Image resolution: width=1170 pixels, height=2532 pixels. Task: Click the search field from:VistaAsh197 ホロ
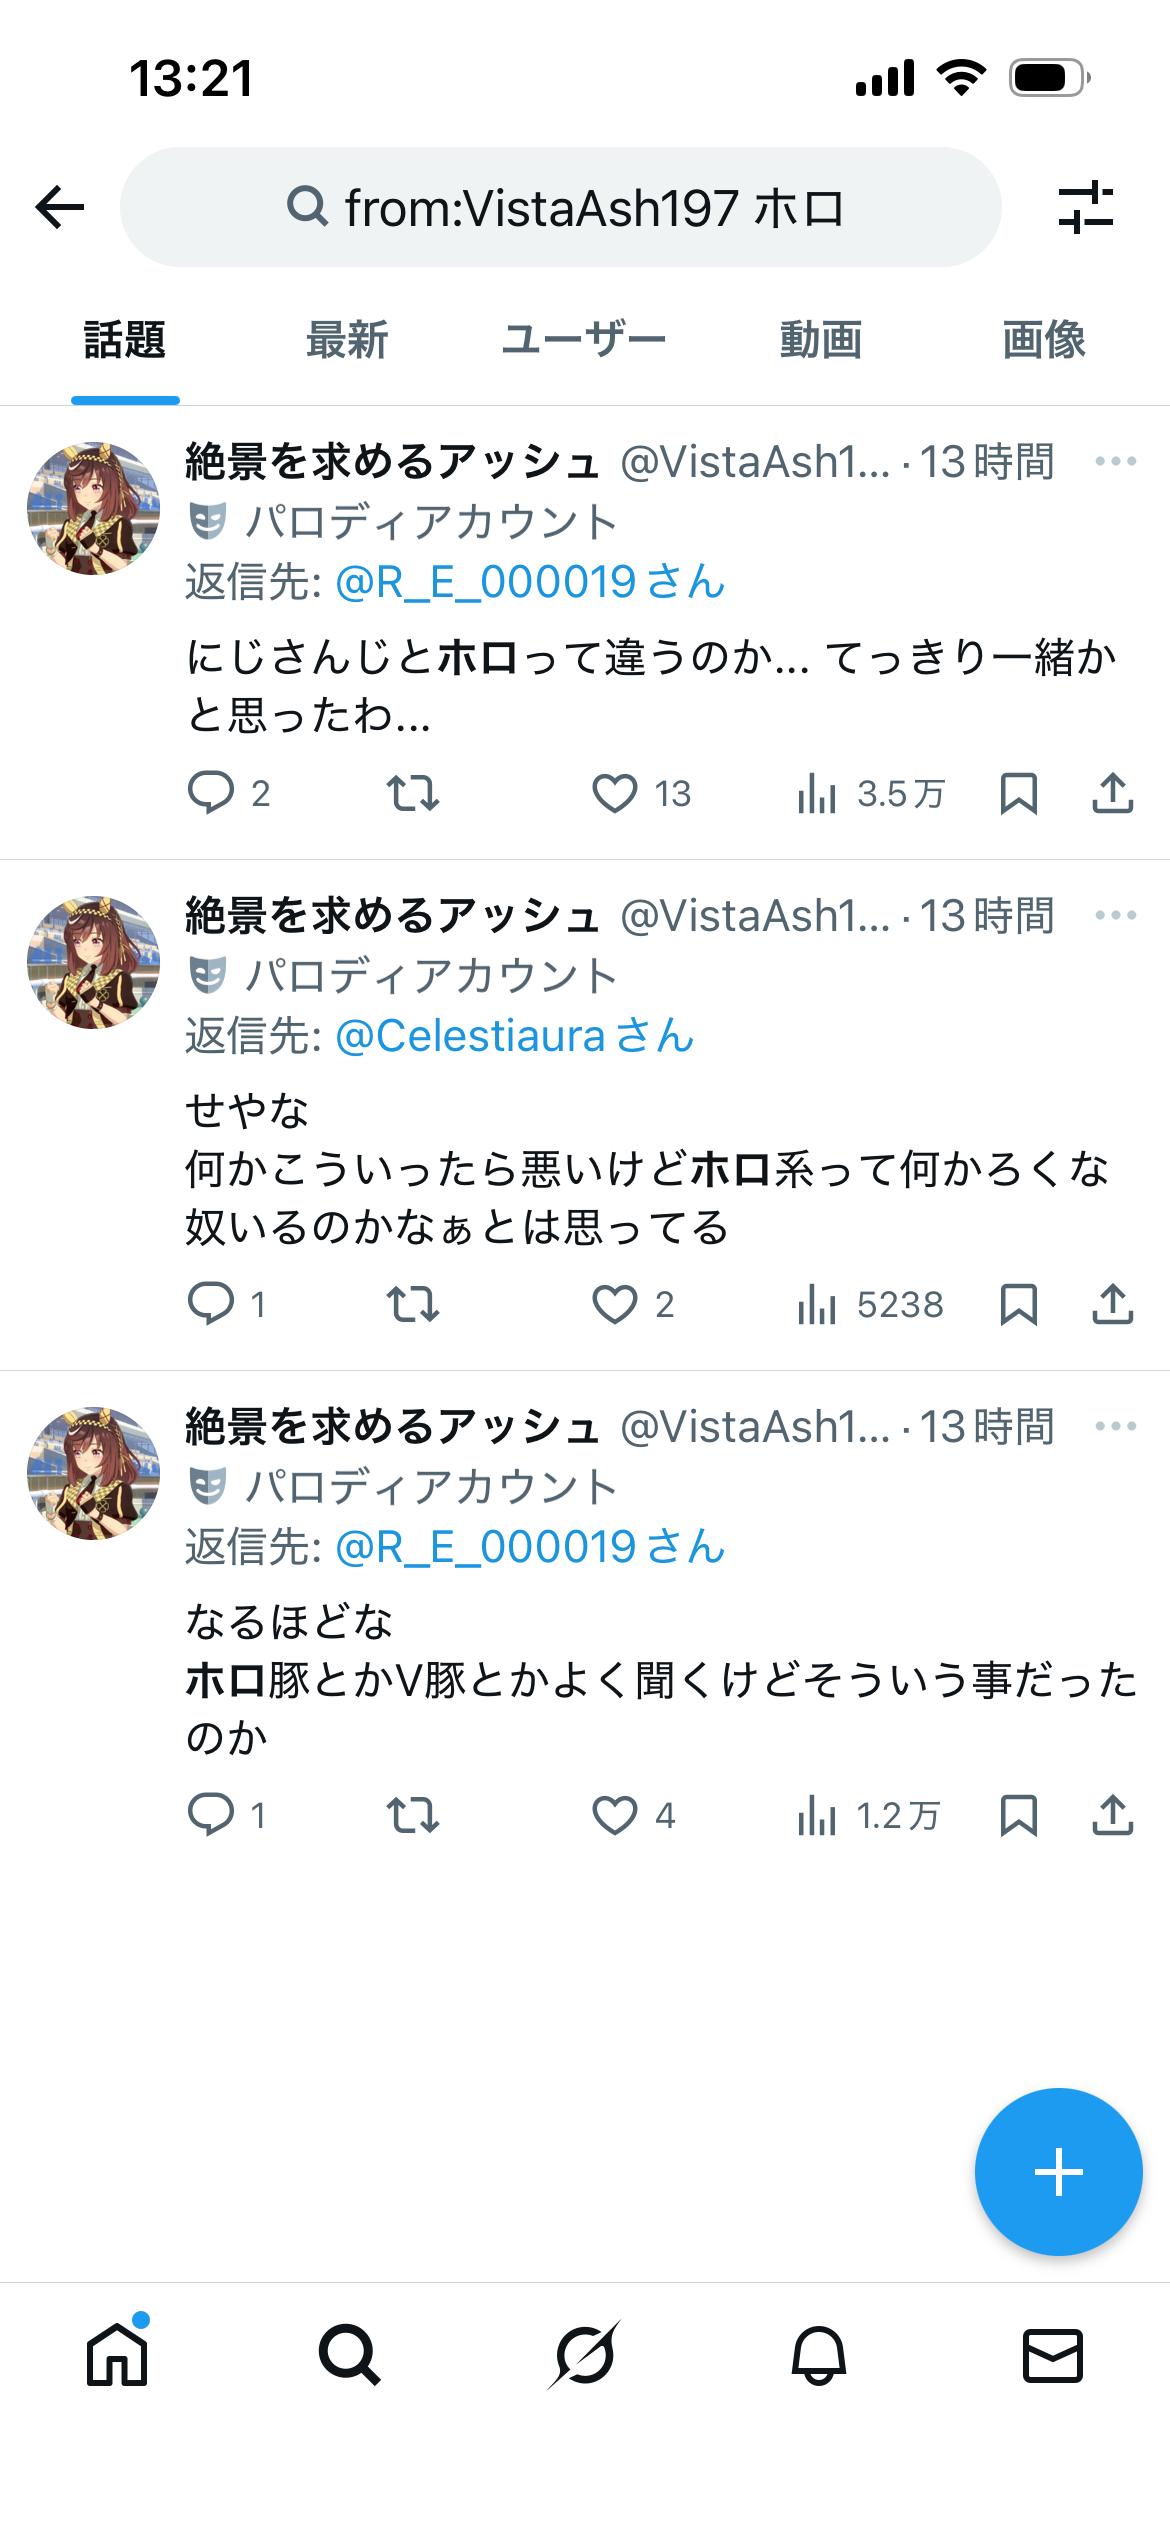coord(560,208)
